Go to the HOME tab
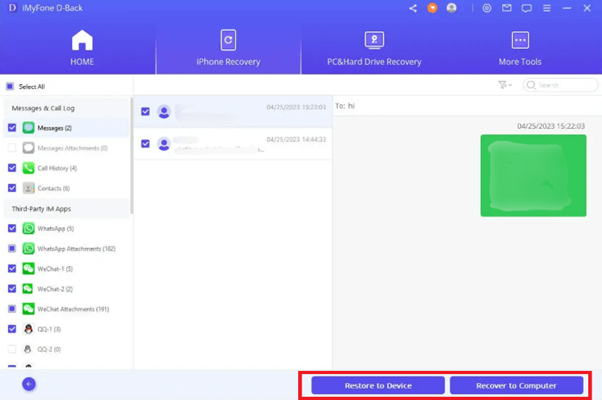Screen dimensions: 602x400 [82, 48]
